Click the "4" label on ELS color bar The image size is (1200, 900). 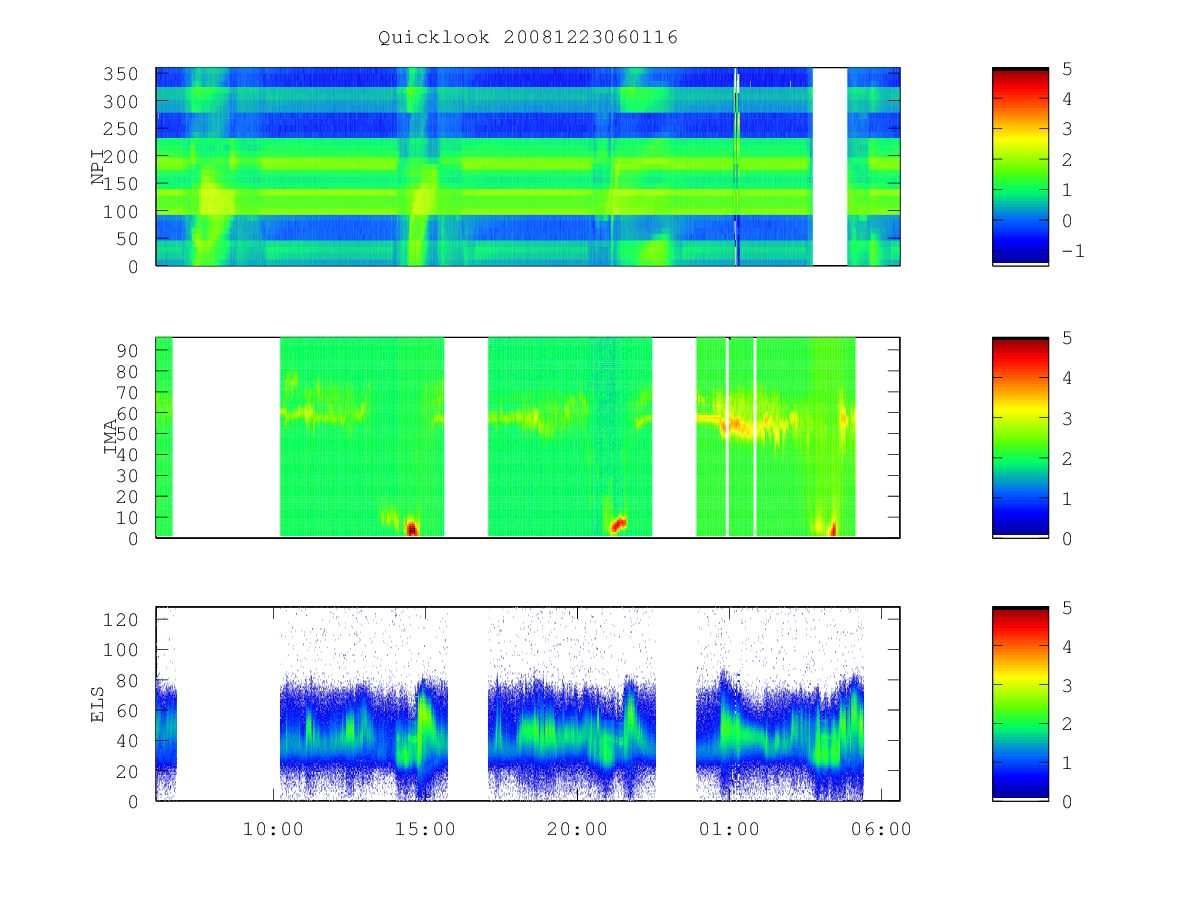1066,646
